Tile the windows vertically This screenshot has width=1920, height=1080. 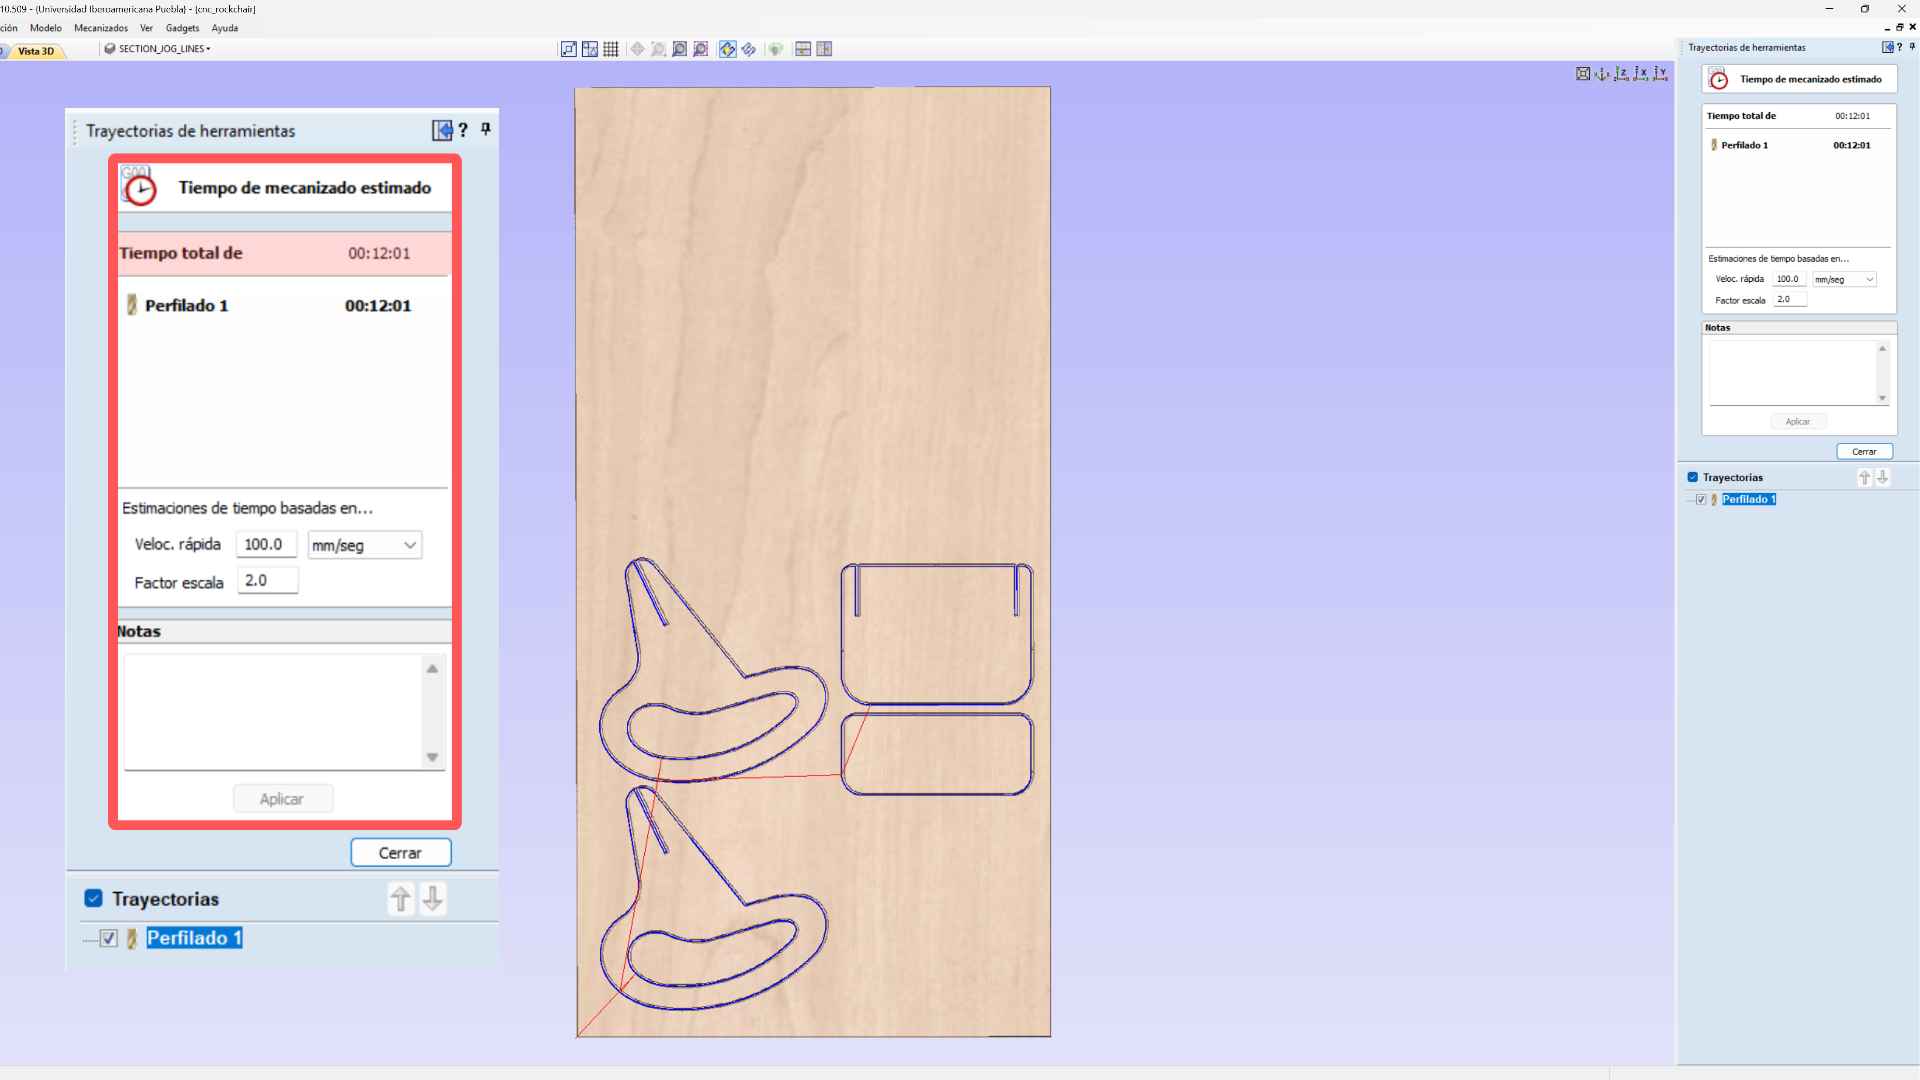click(824, 49)
